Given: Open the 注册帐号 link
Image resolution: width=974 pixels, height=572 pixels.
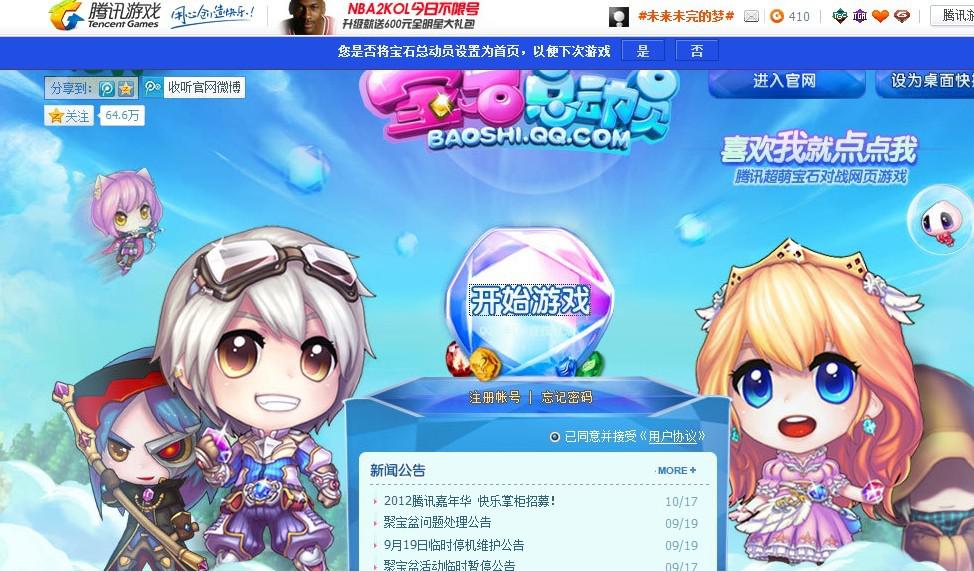Looking at the screenshot, I should (494, 397).
